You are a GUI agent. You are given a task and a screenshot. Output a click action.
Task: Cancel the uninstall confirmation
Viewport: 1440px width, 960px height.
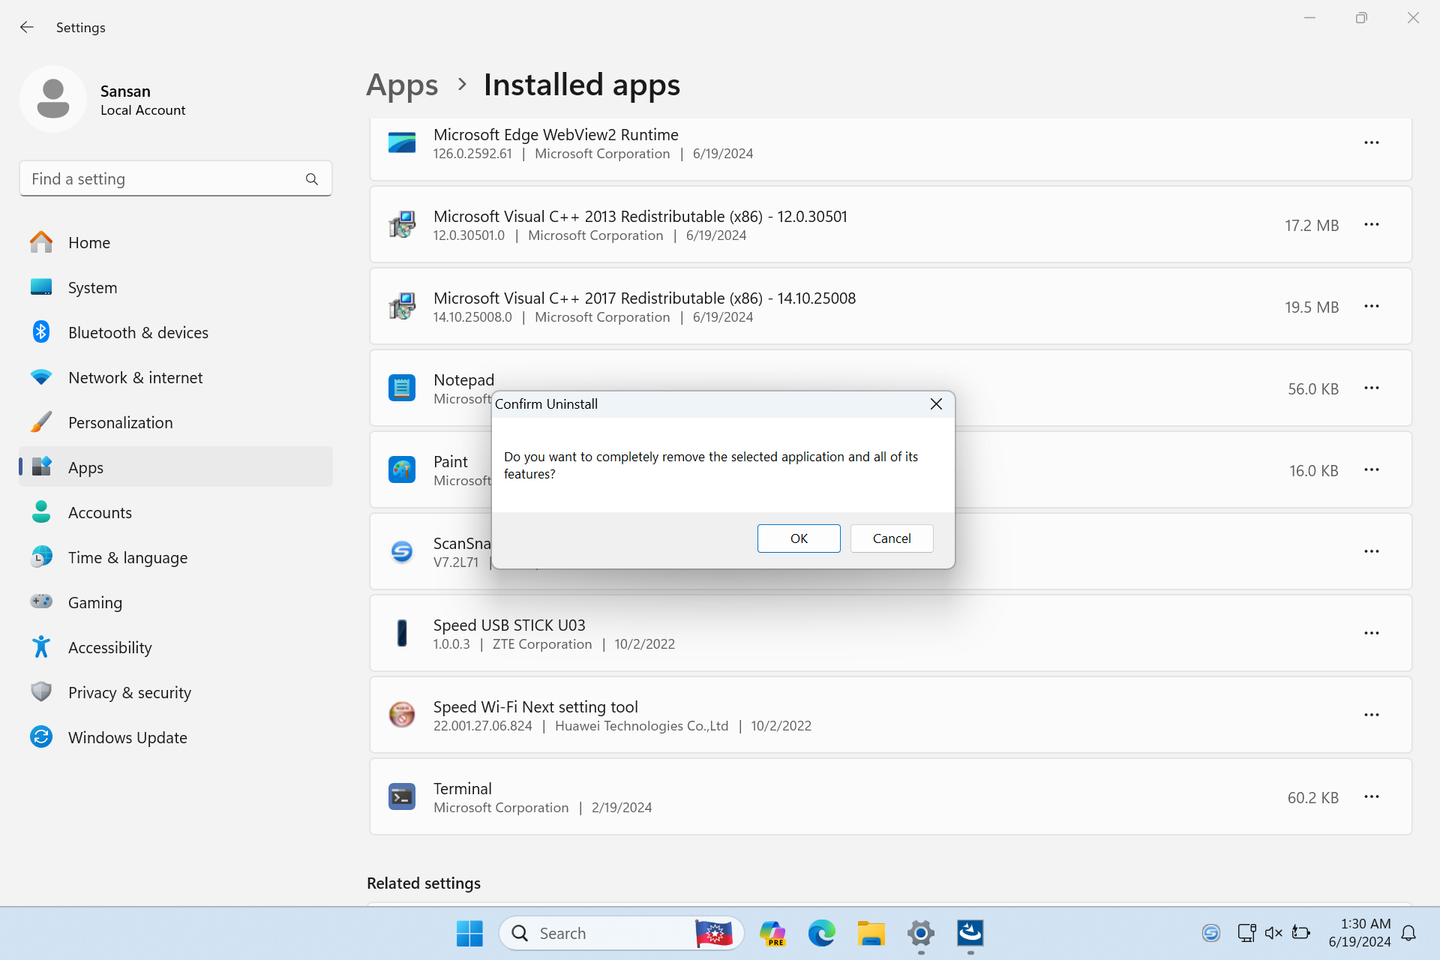pyautogui.click(x=891, y=538)
